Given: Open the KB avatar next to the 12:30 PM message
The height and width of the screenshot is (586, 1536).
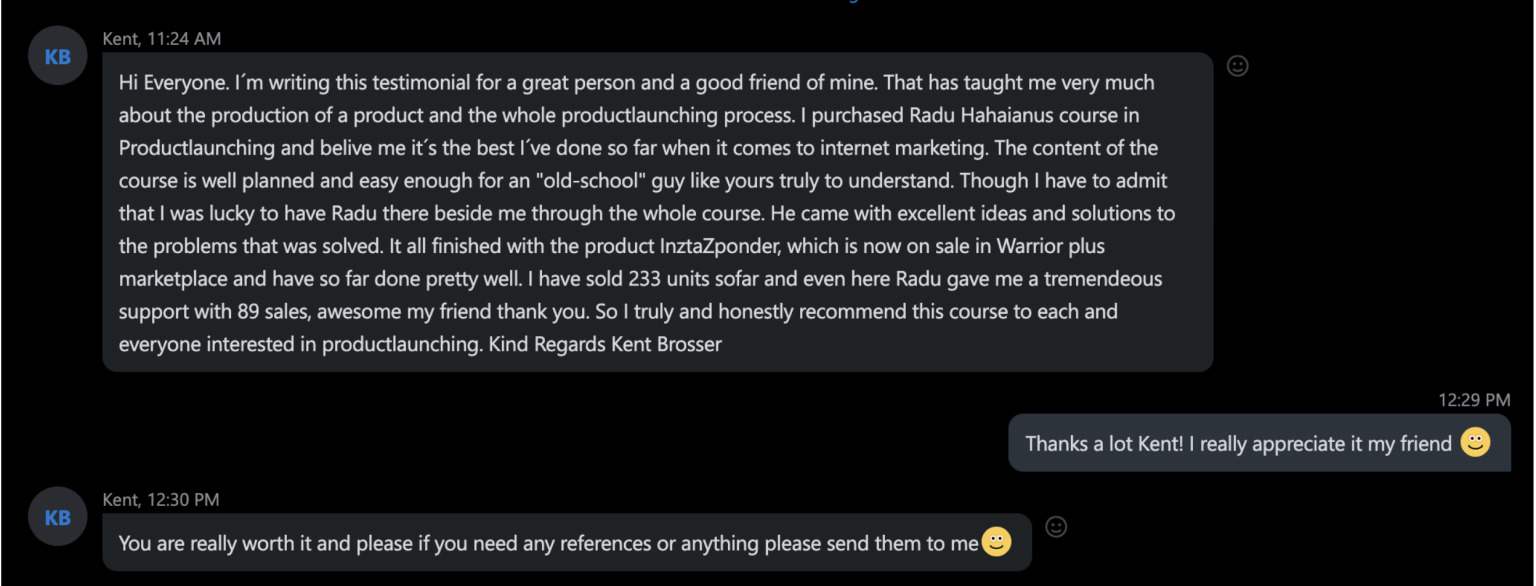Looking at the screenshot, I should [58, 517].
